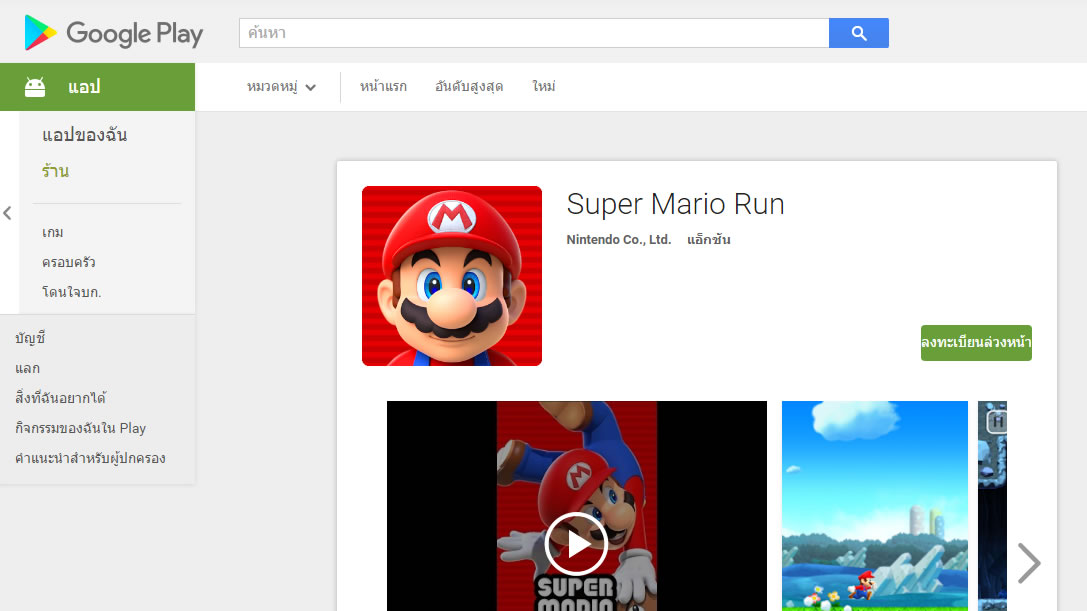
Task: Select ร้าน in the sidebar
Action: pyautogui.click(x=56, y=171)
